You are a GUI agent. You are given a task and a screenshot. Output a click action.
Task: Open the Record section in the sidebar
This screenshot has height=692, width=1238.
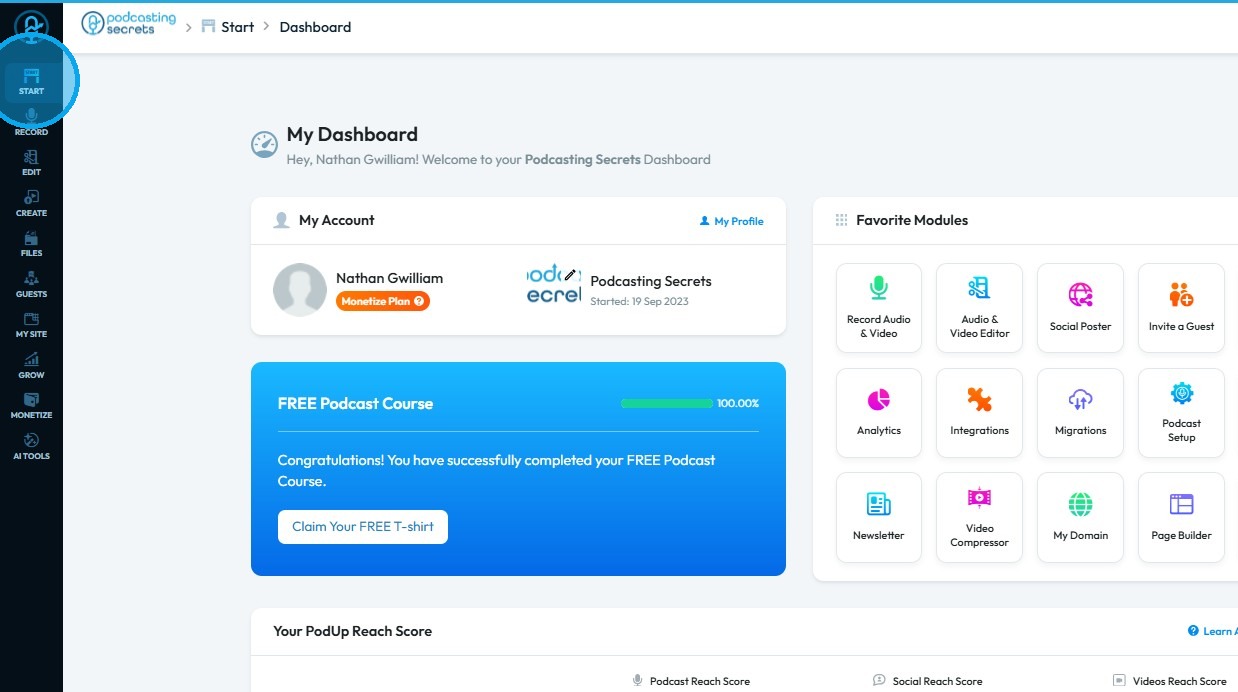(31, 123)
